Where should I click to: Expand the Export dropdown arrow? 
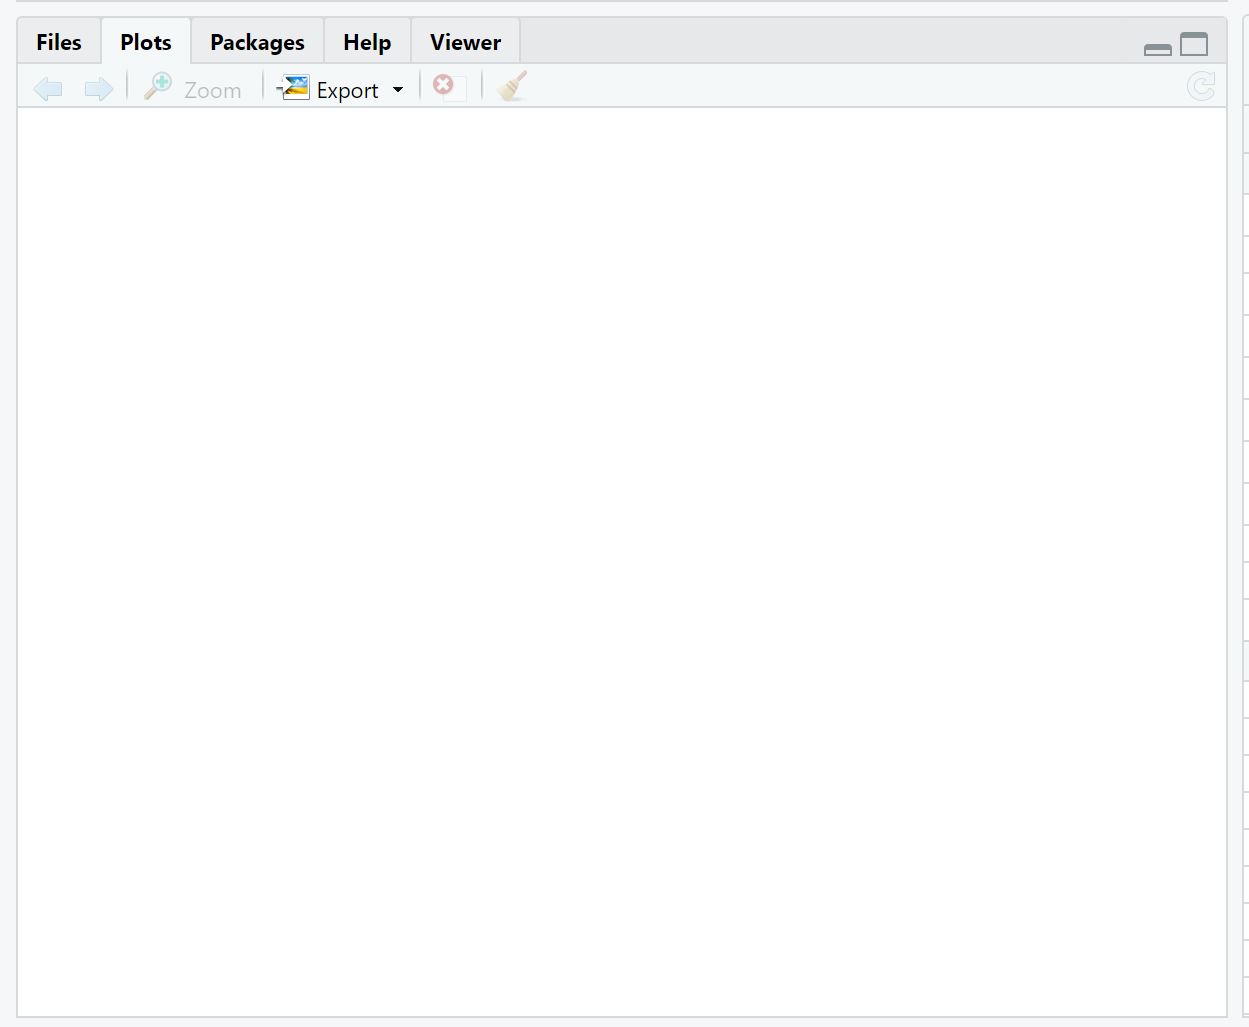tap(398, 90)
